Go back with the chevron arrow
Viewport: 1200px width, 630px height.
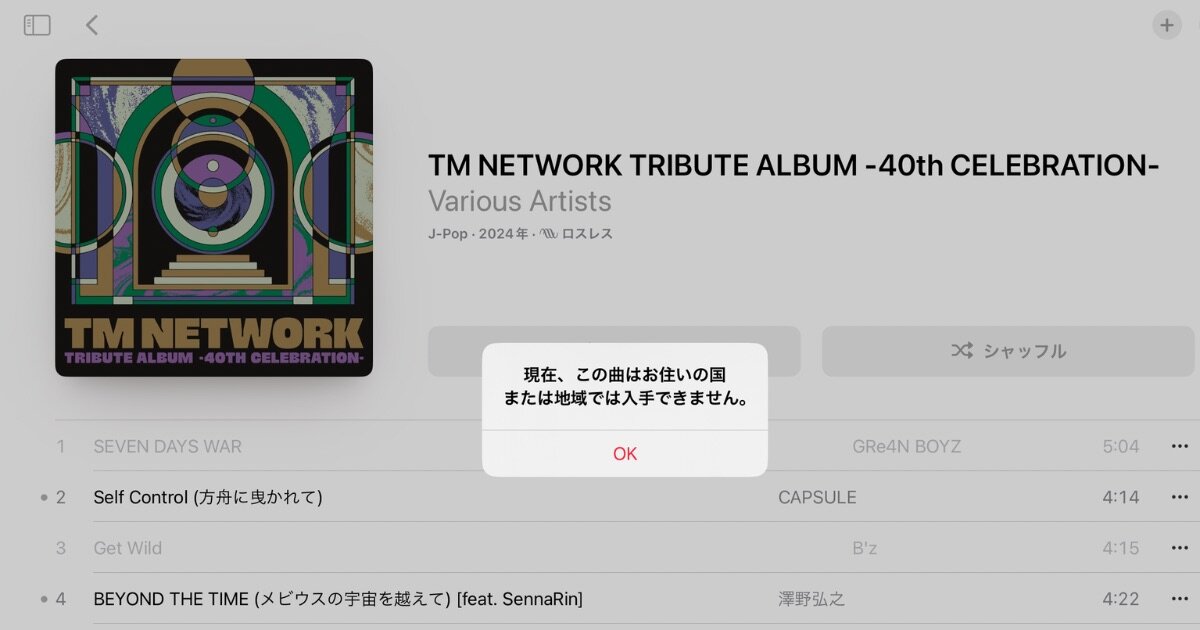92,25
